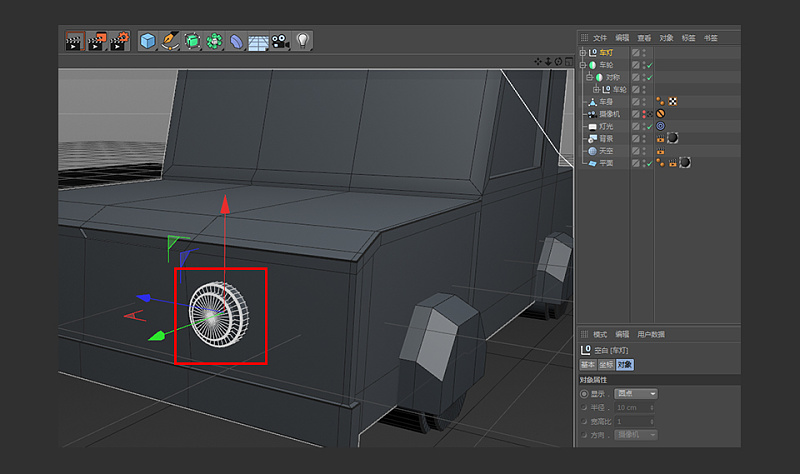Expand the 车灯 object tree node

(583, 53)
